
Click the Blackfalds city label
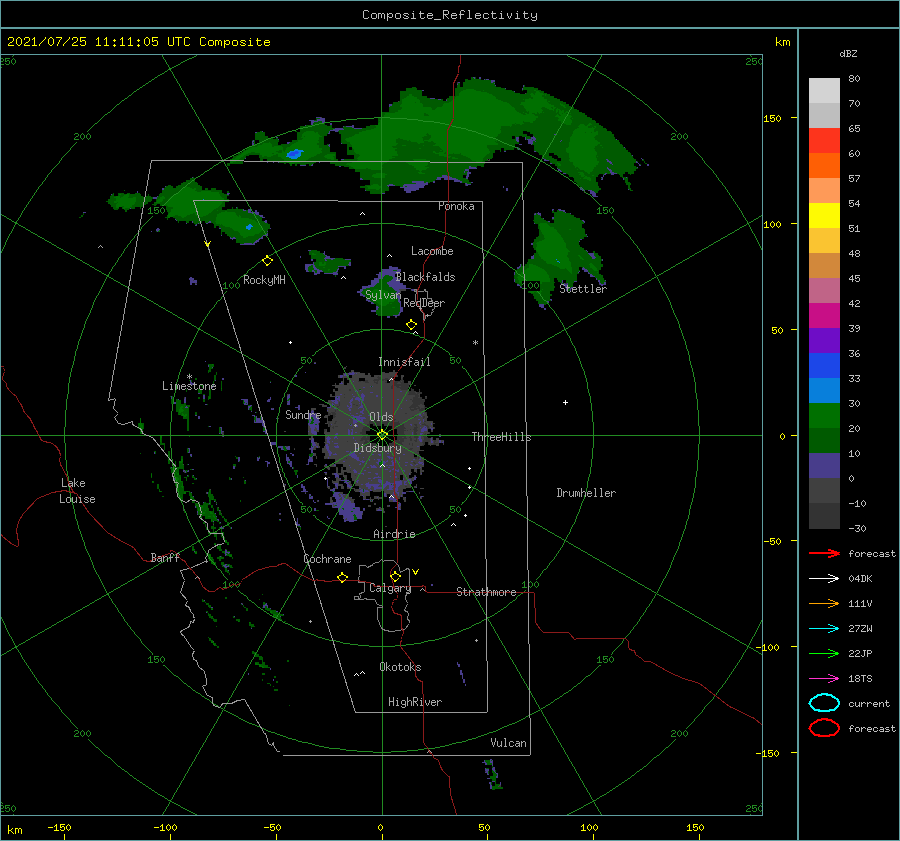tap(425, 277)
